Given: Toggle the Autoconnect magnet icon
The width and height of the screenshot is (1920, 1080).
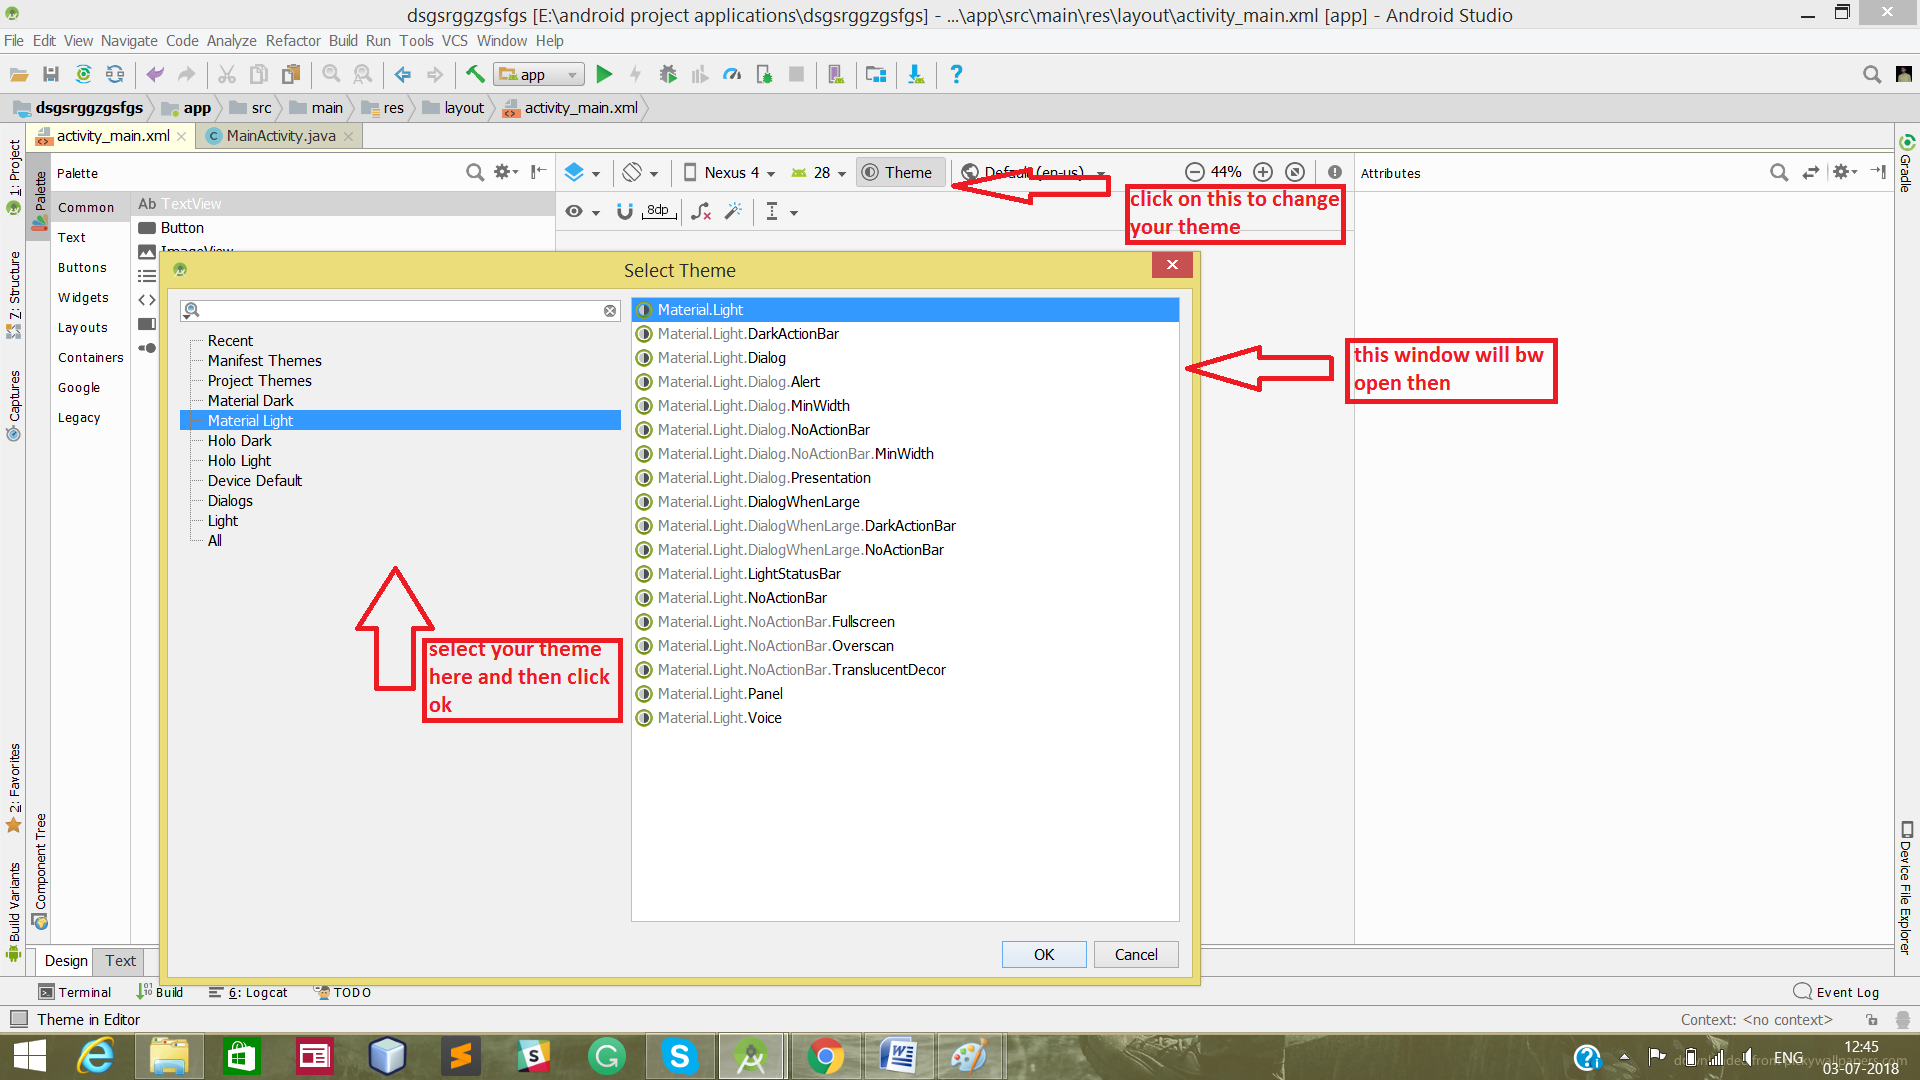Looking at the screenshot, I should pos(625,211).
